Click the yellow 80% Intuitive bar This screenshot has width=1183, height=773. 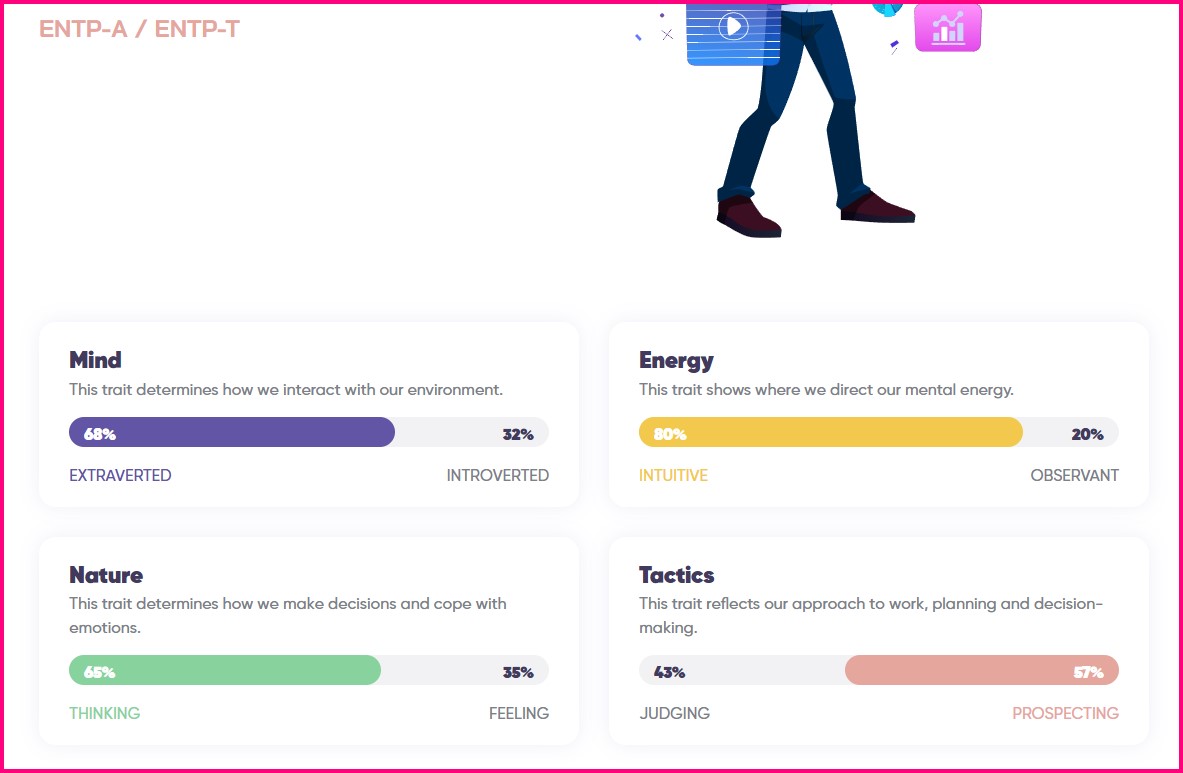[830, 432]
